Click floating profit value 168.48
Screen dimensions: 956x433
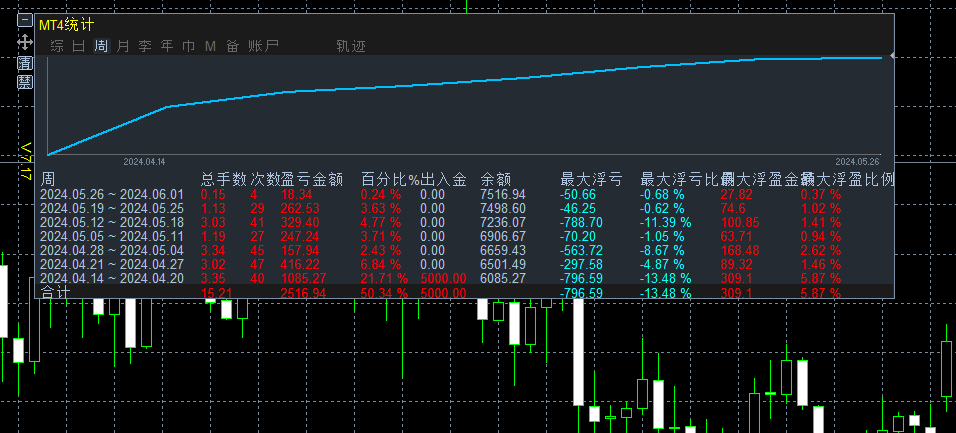(740, 250)
